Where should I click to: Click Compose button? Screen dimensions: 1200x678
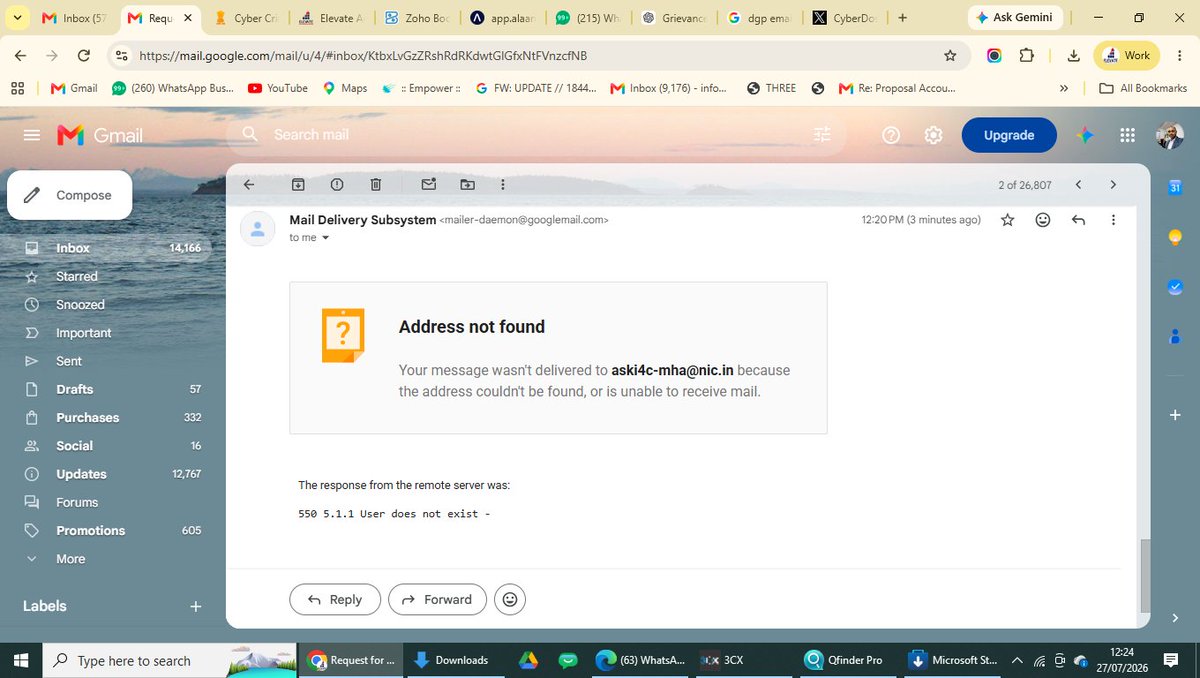(x=70, y=195)
